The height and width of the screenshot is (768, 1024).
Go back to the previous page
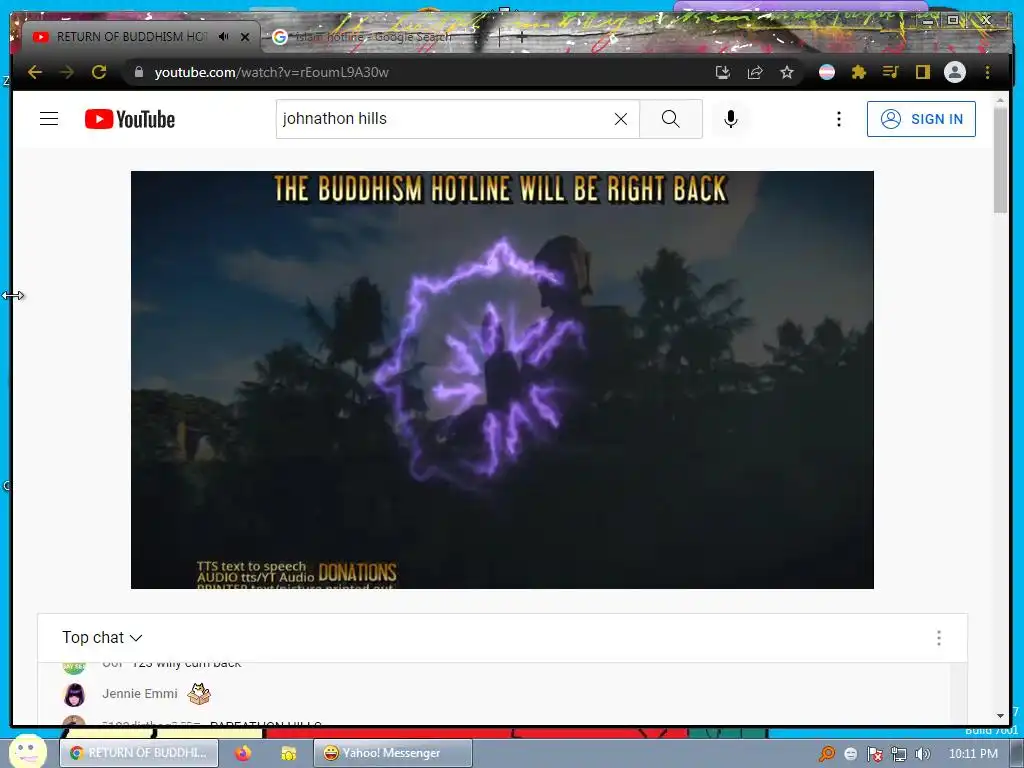click(x=35, y=72)
